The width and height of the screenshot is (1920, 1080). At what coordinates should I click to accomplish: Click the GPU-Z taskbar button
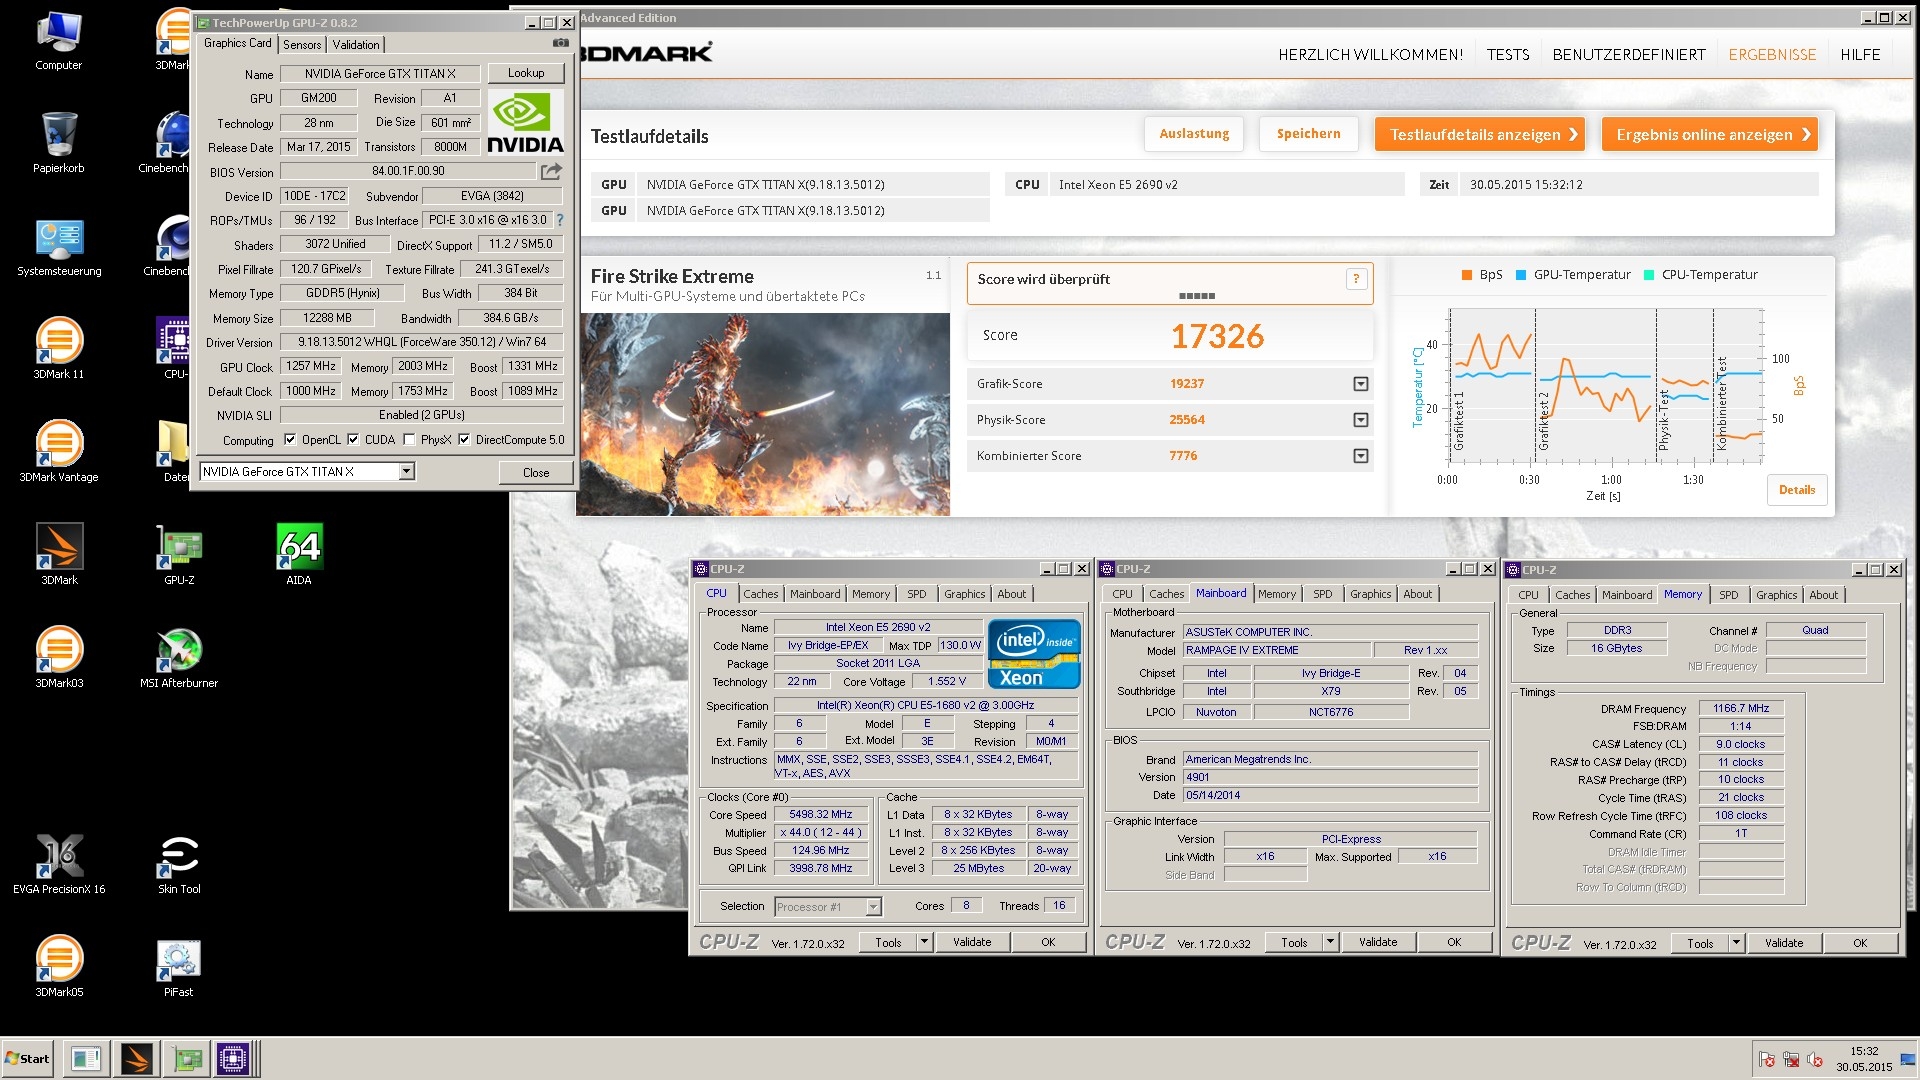186,1058
